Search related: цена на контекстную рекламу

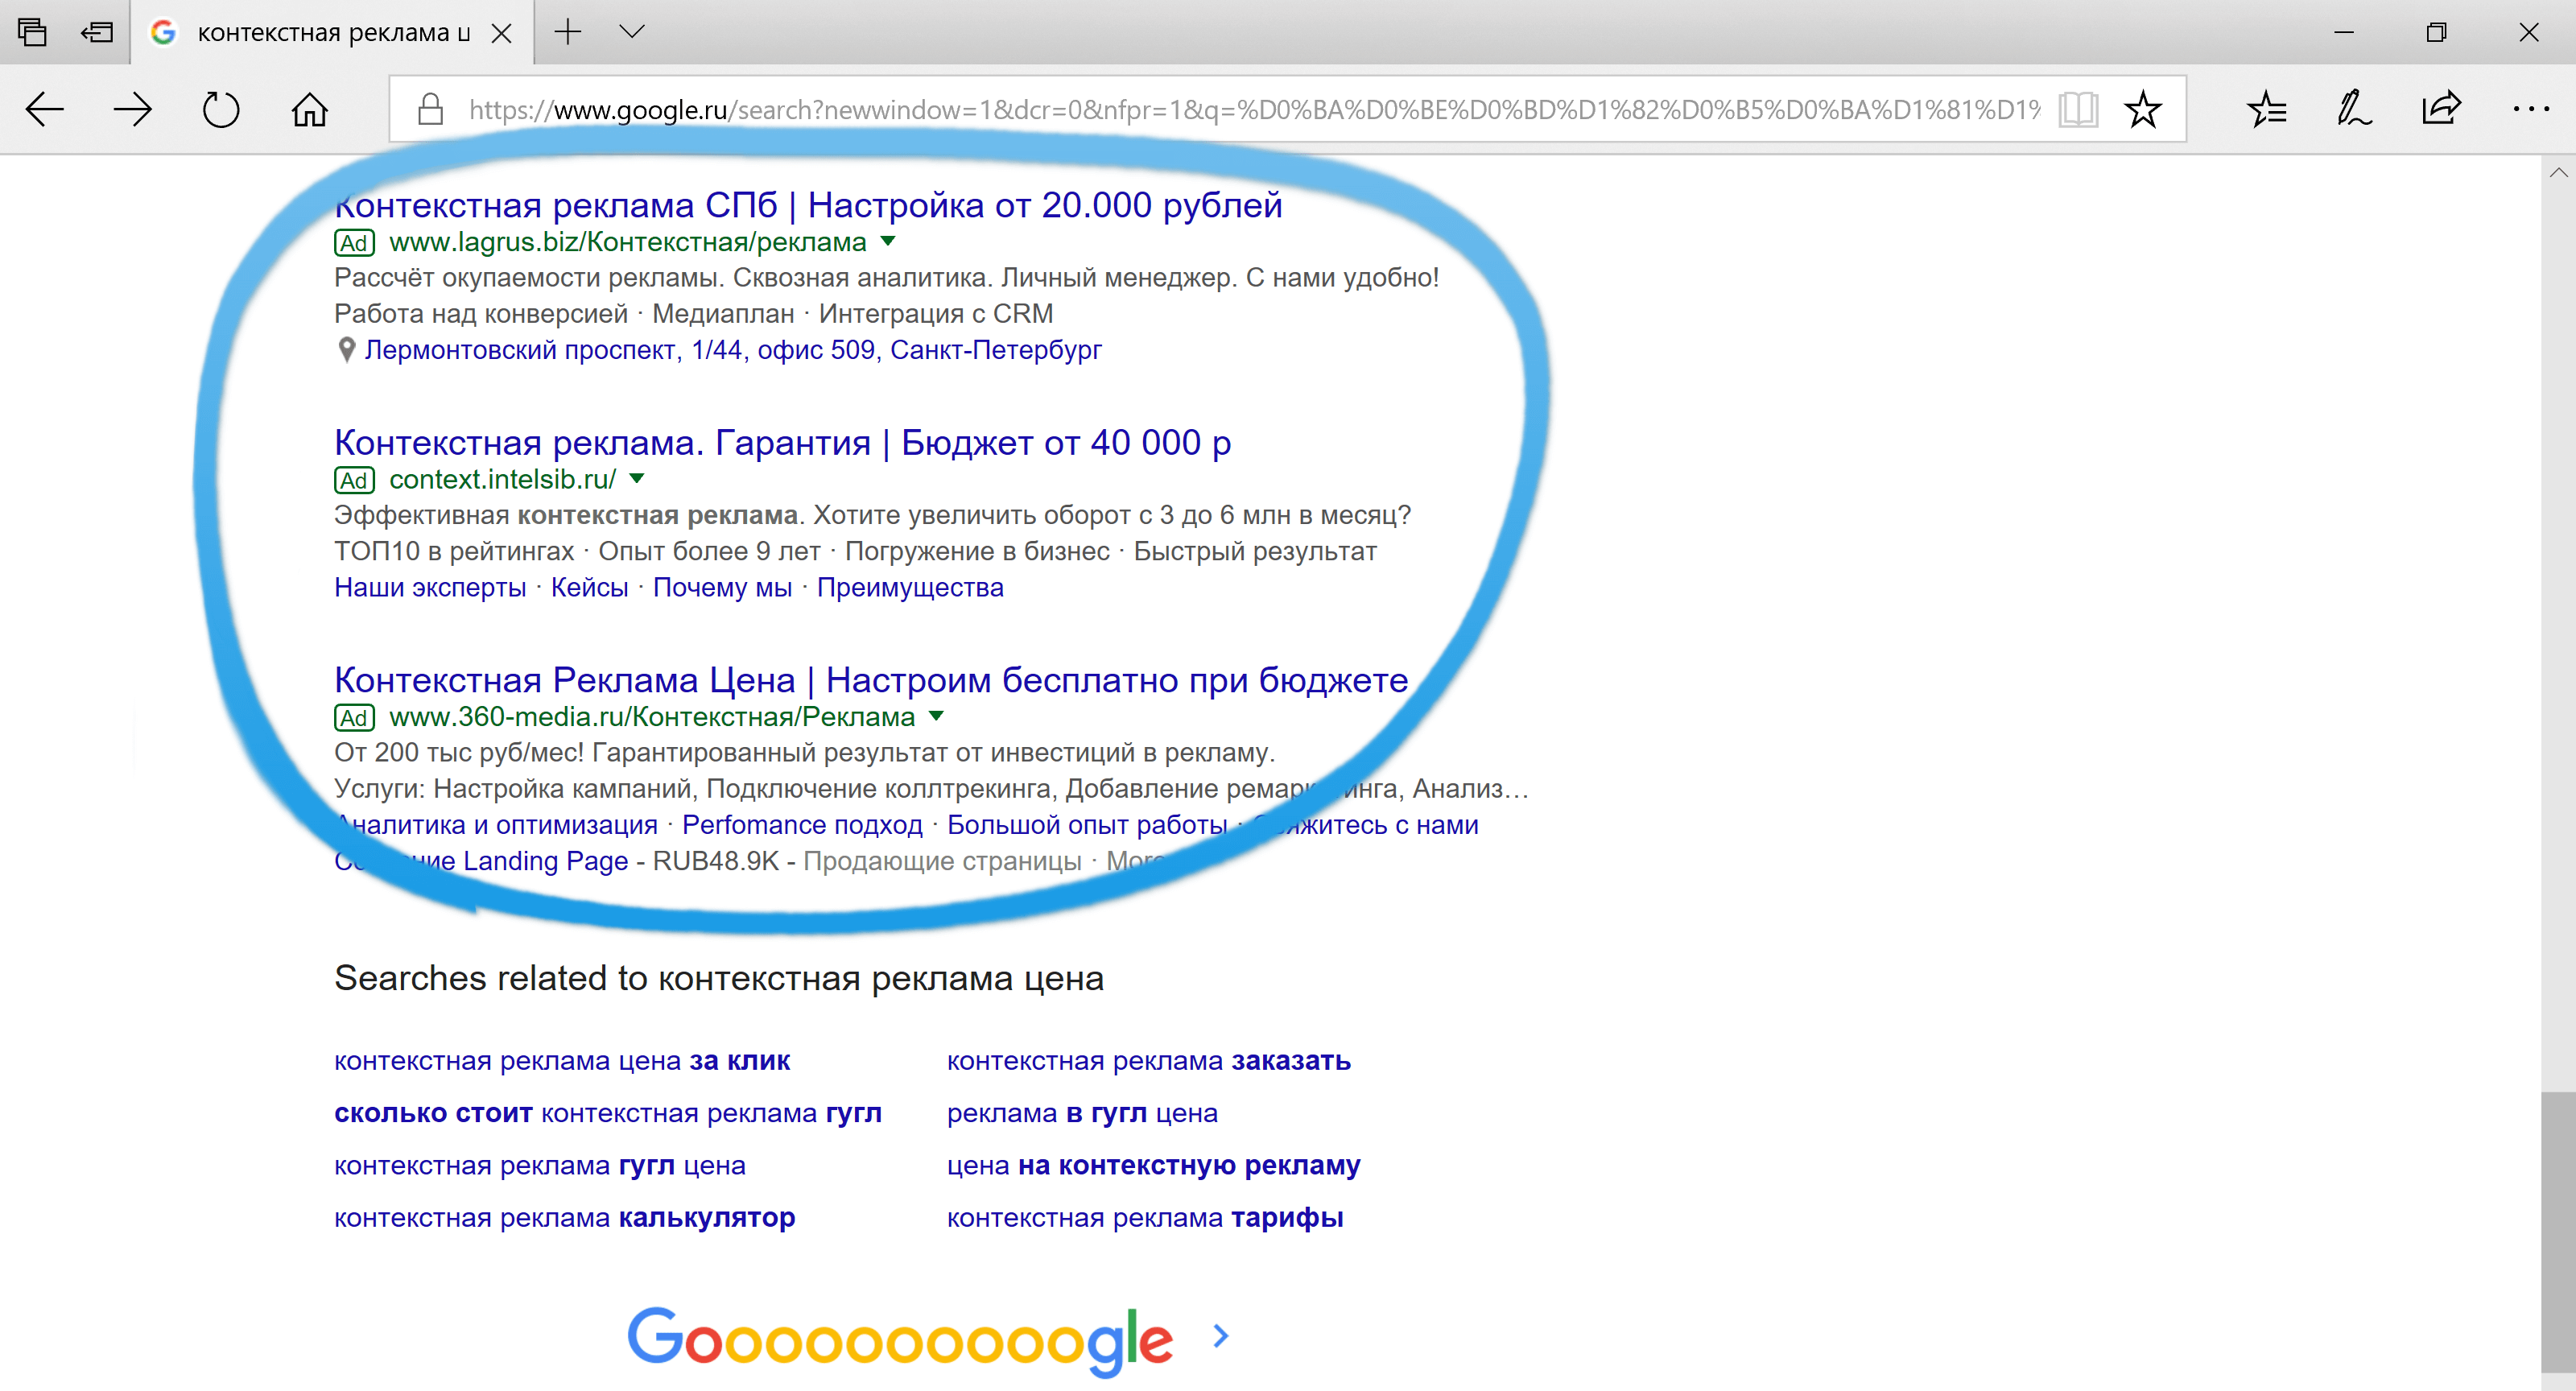click(1154, 1165)
